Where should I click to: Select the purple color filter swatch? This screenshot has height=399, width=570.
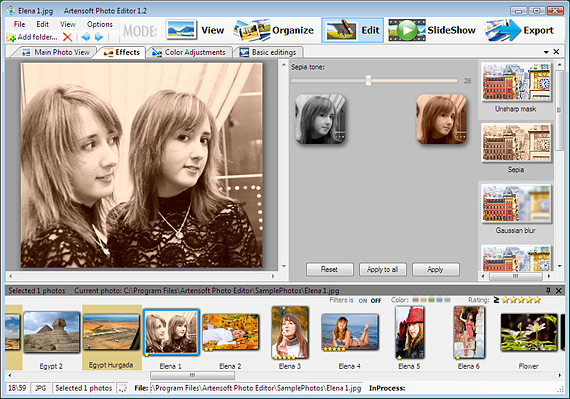(x=447, y=300)
